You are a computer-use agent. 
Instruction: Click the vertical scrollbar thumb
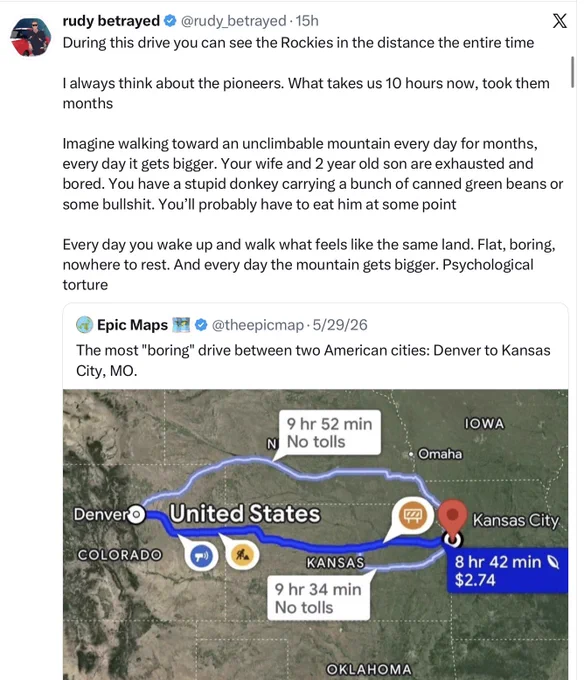click(573, 72)
